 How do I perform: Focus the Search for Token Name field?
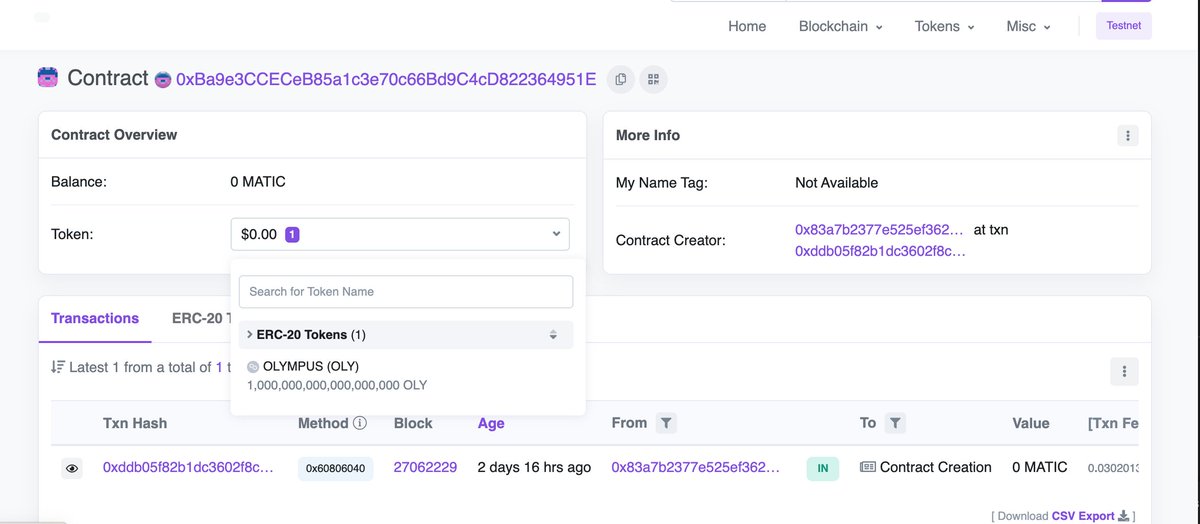pos(406,292)
